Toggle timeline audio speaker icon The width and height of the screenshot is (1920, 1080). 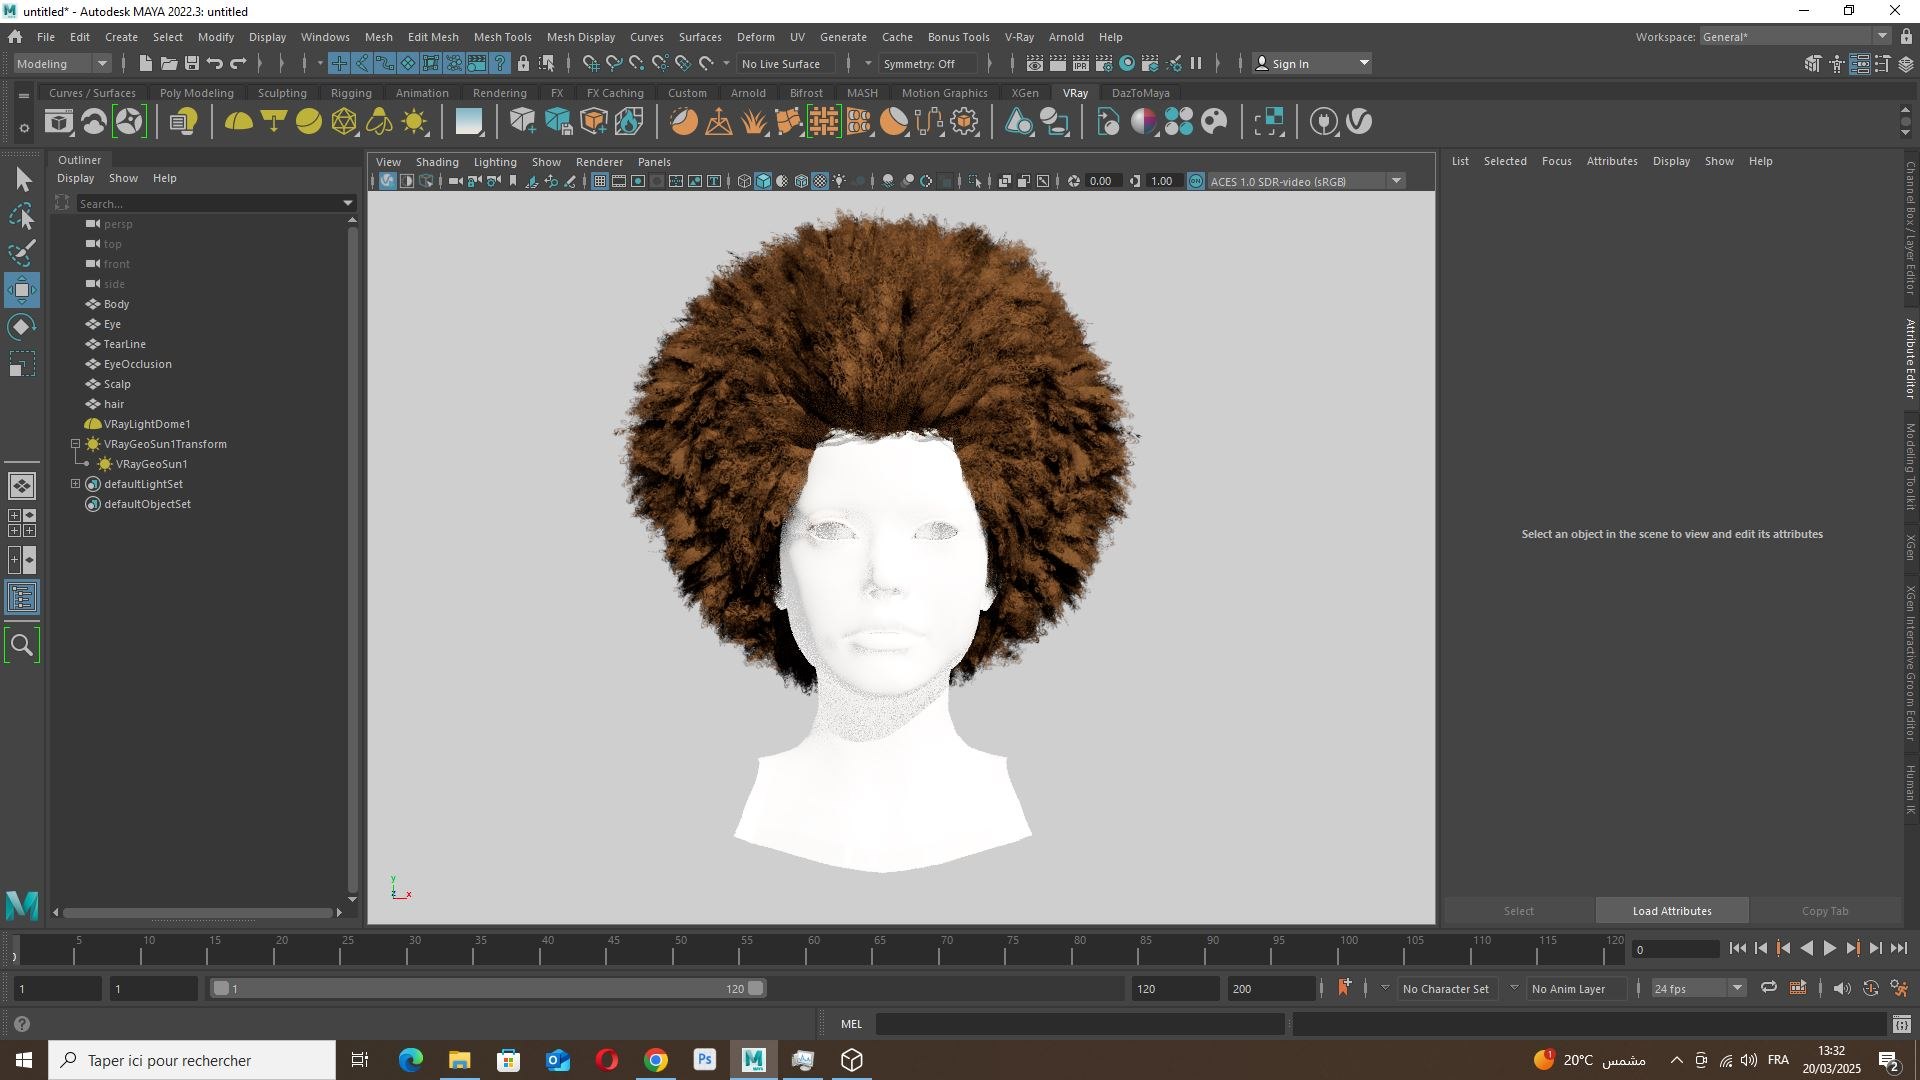[x=1841, y=988]
